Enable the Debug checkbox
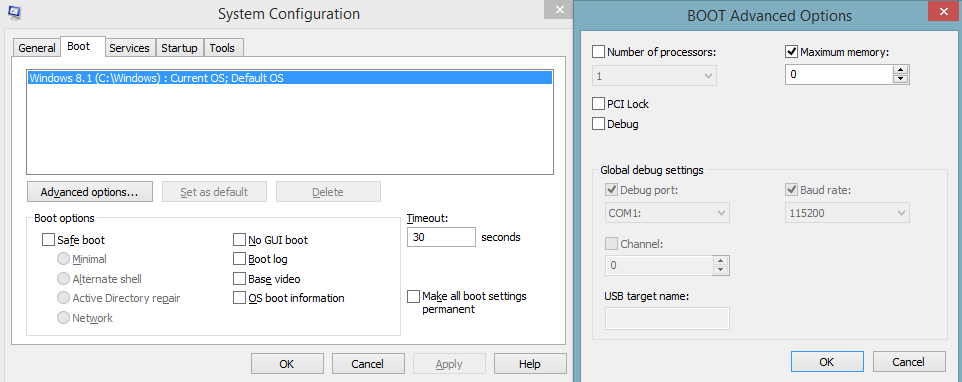 point(599,124)
